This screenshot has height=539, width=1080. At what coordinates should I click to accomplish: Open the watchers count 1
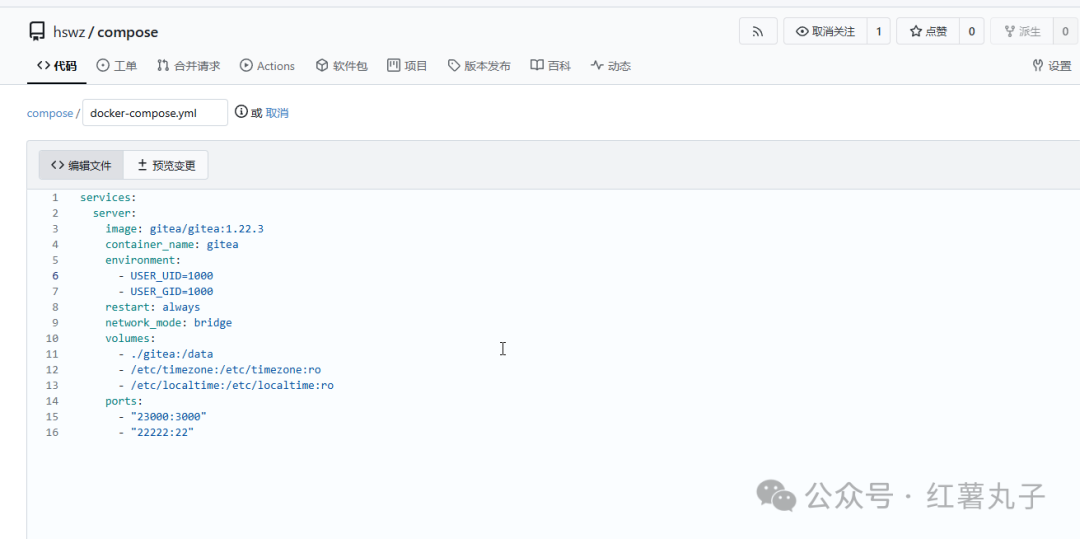coord(878,31)
